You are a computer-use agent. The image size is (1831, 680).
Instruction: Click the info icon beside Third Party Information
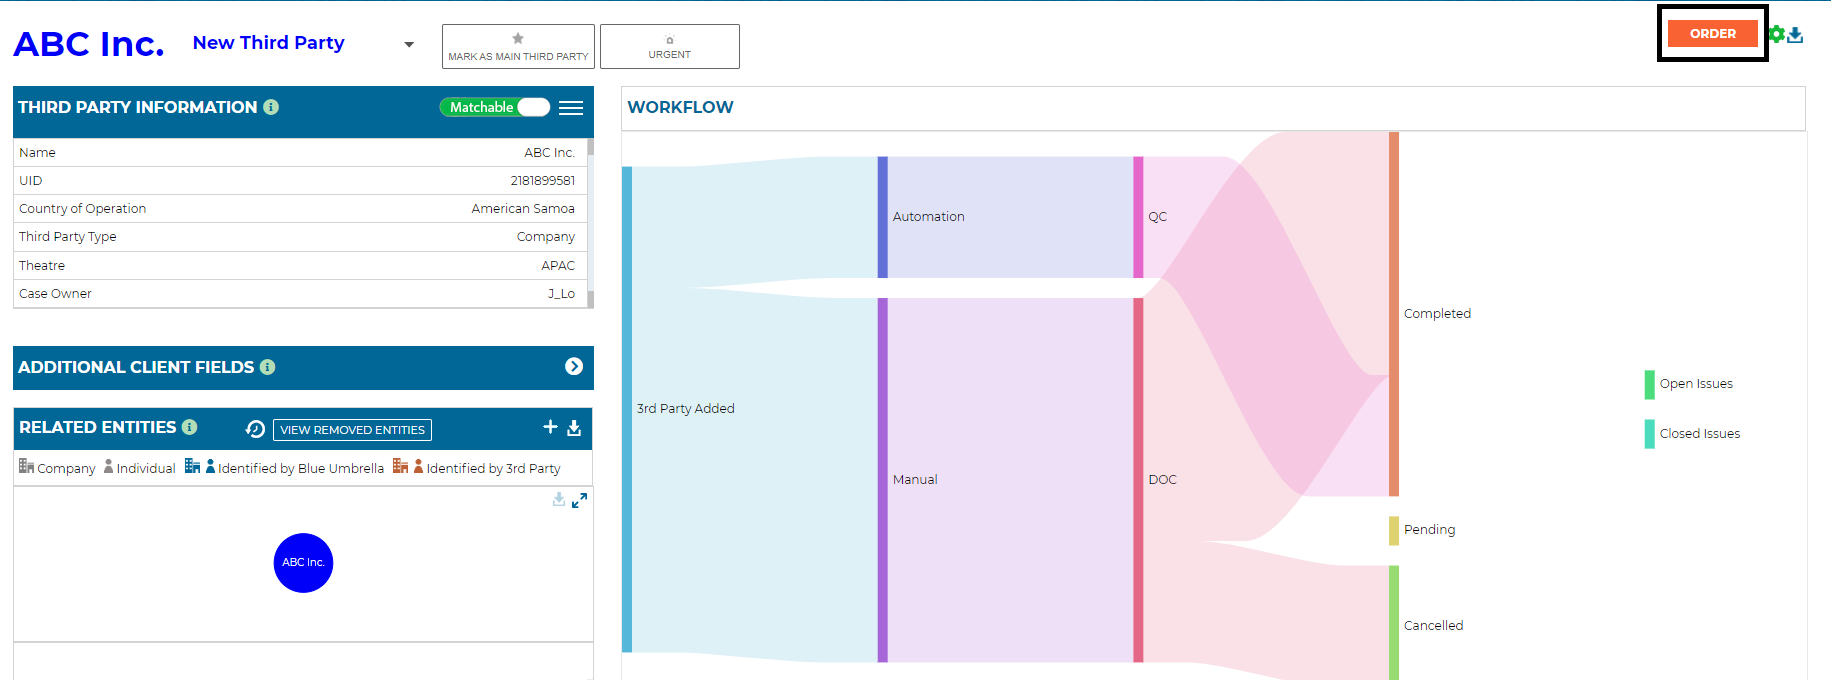pos(271,107)
